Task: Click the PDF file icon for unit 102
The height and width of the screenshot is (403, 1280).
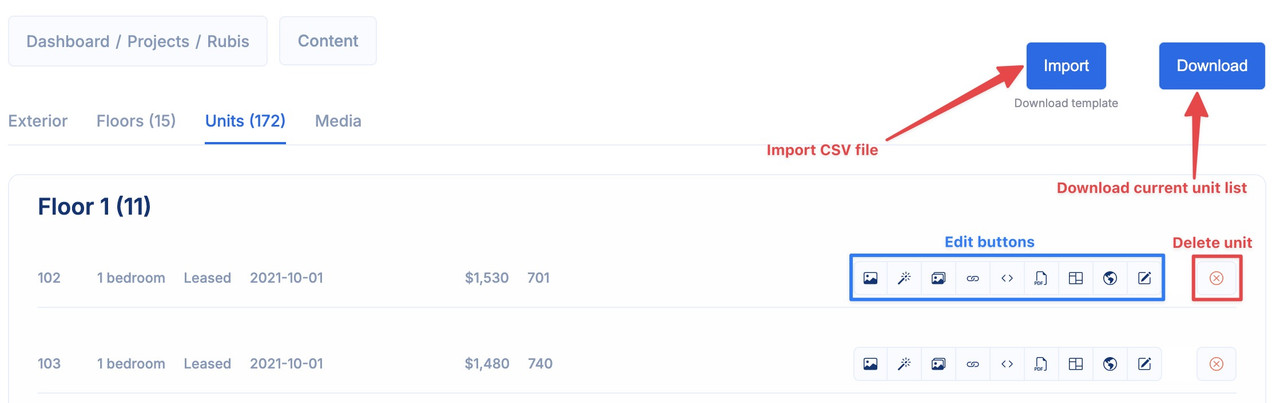Action: [1041, 278]
